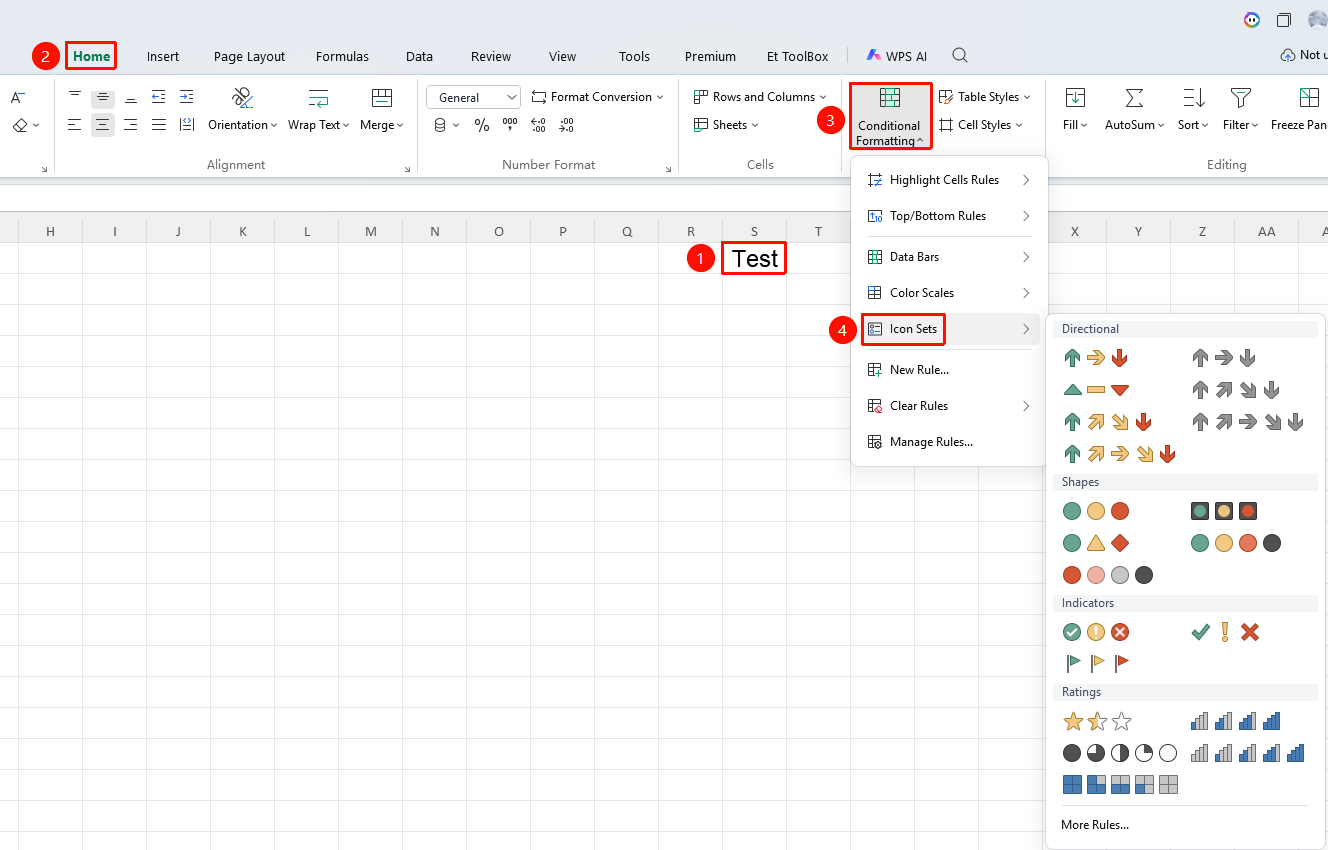Viewport: 1328px width, 850px height.
Task: Select column header M
Action: point(371,231)
